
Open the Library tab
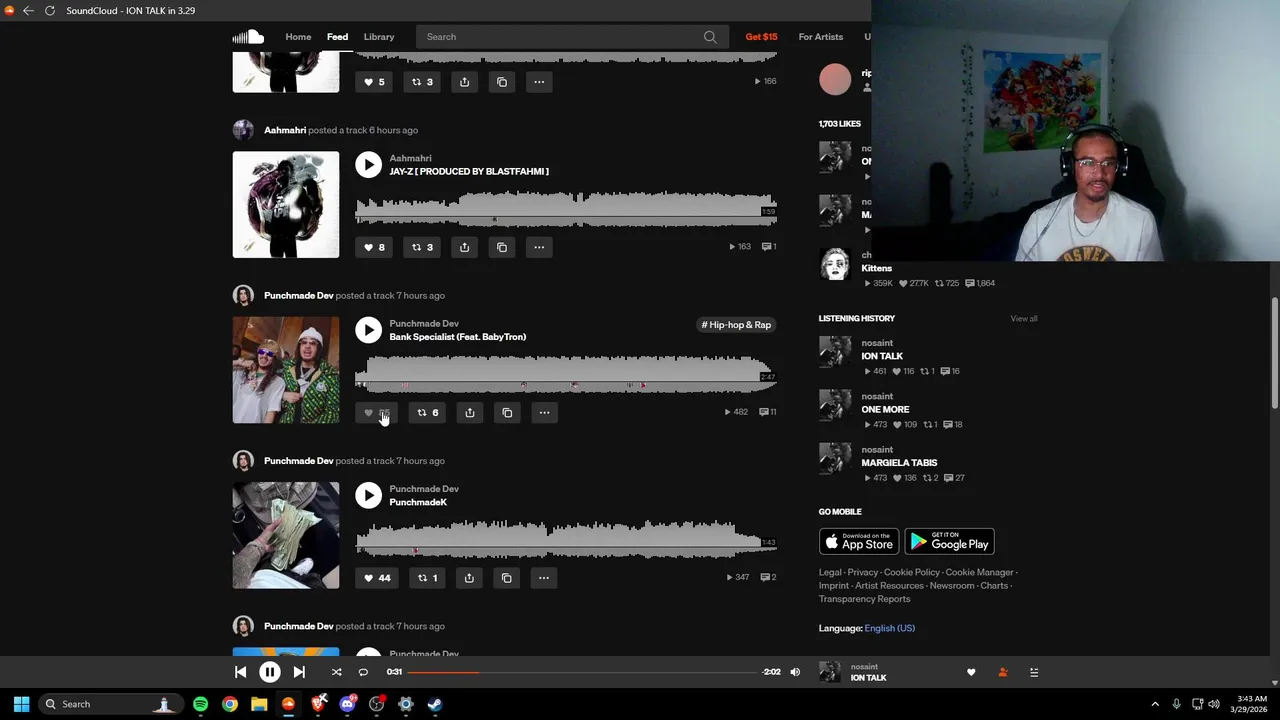[379, 37]
